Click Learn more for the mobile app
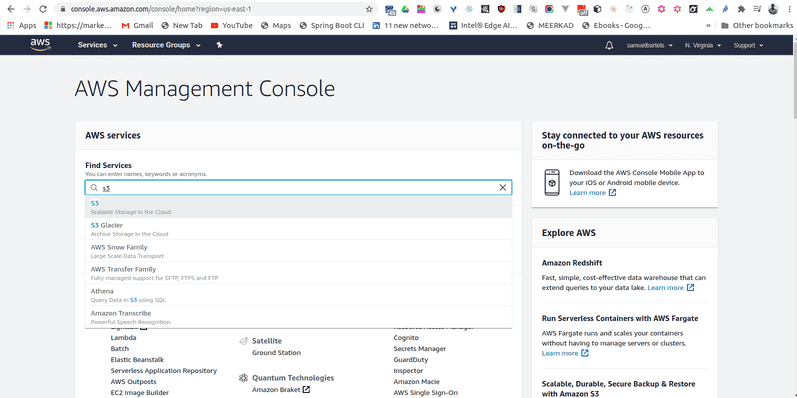Viewport: 797px width, 398px height. [x=593, y=193]
